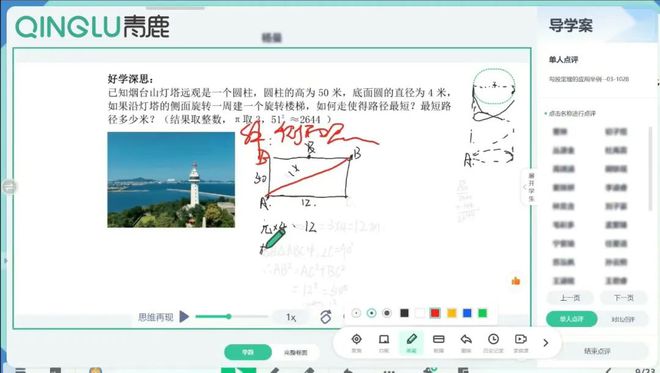Click the QINGLU 青鹿 logo
Screen dimensions: 660x373
[x=93, y=27]
